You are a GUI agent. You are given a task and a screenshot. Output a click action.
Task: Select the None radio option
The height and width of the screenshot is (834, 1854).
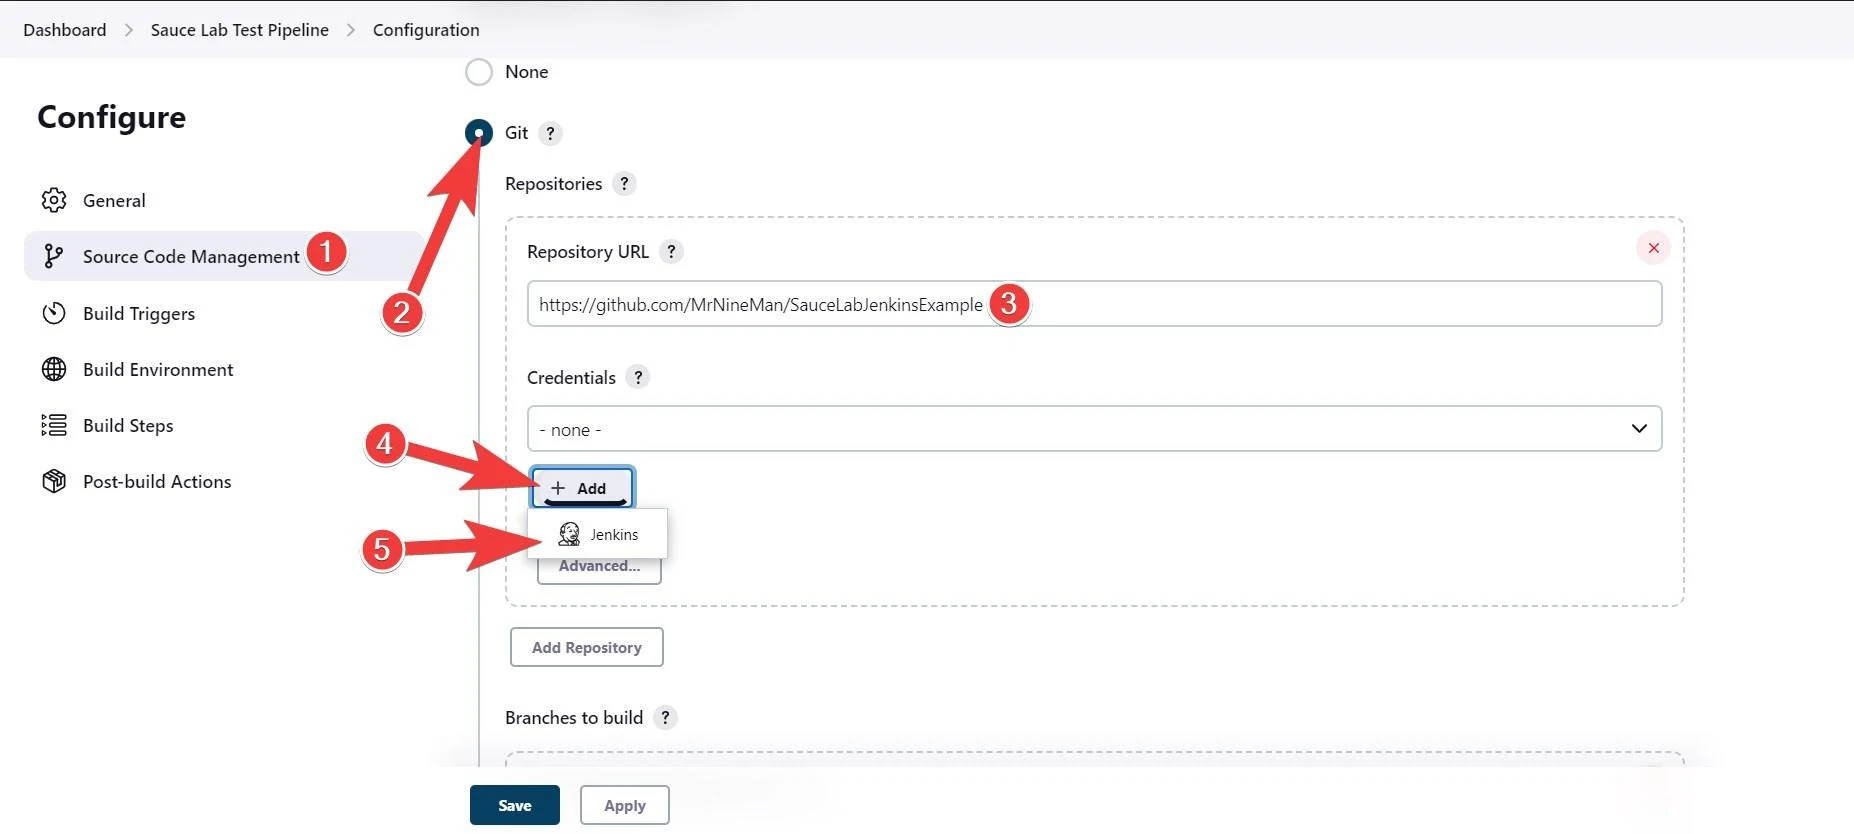click(479, 72)
